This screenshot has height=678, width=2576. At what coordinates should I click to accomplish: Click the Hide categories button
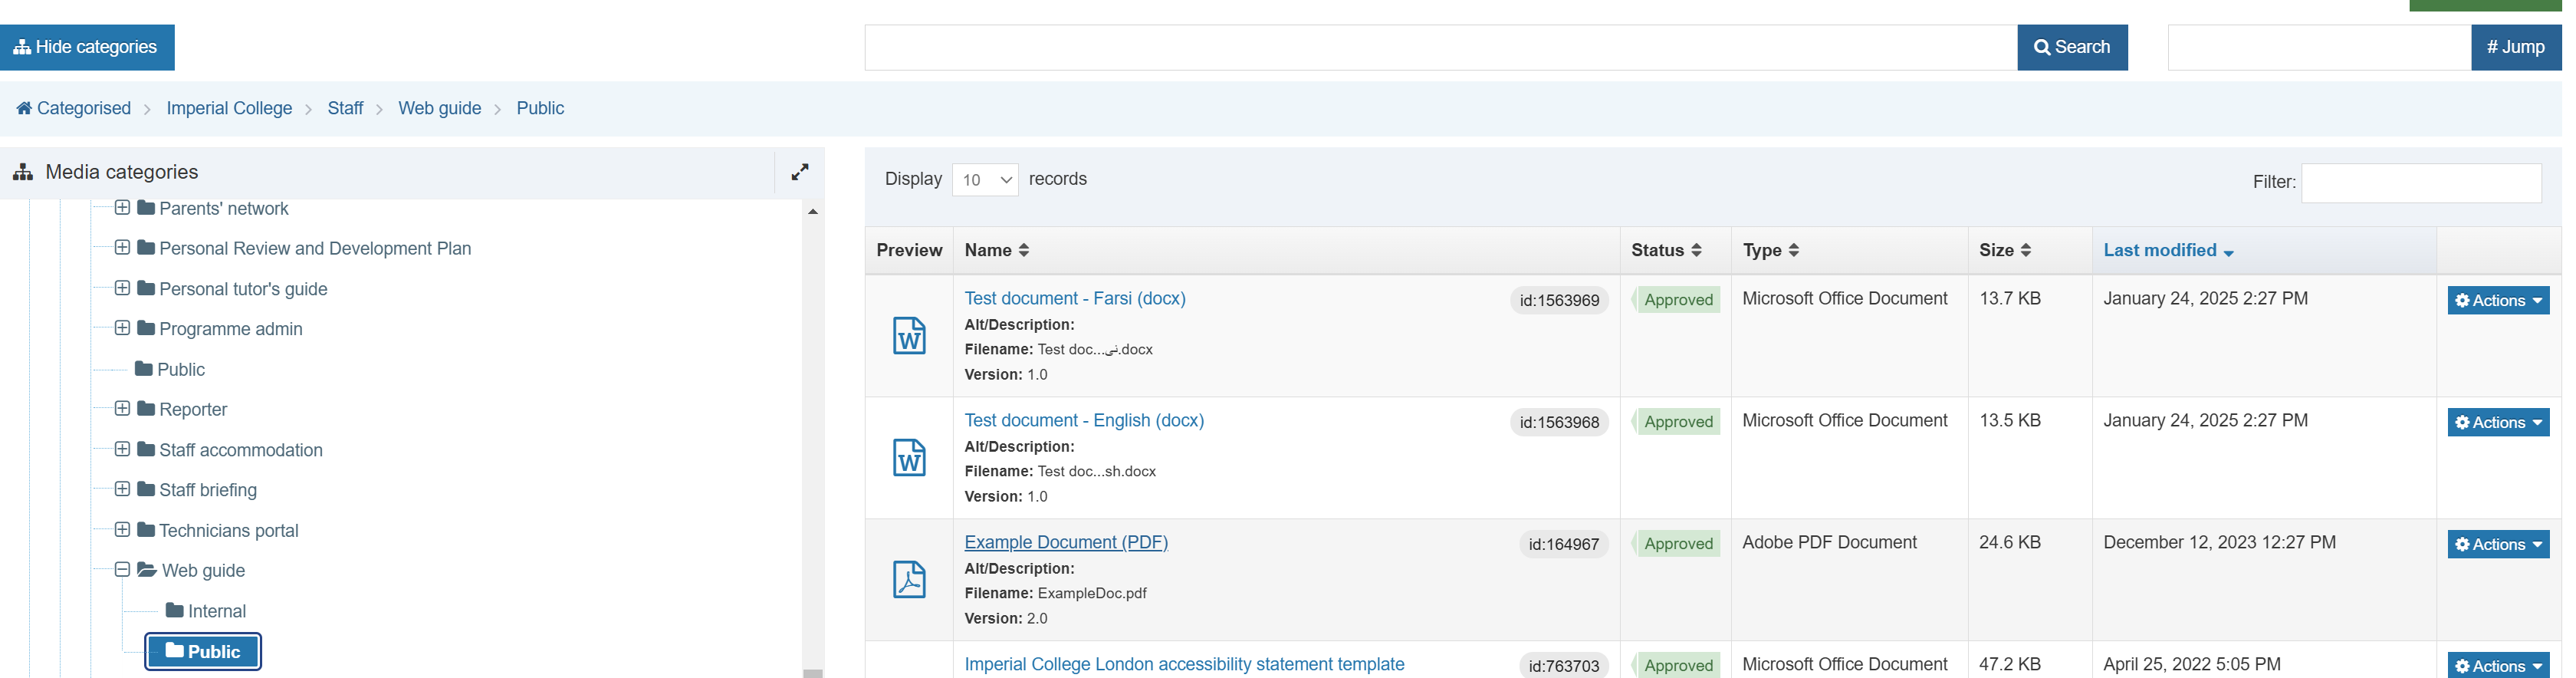[87, 47]
